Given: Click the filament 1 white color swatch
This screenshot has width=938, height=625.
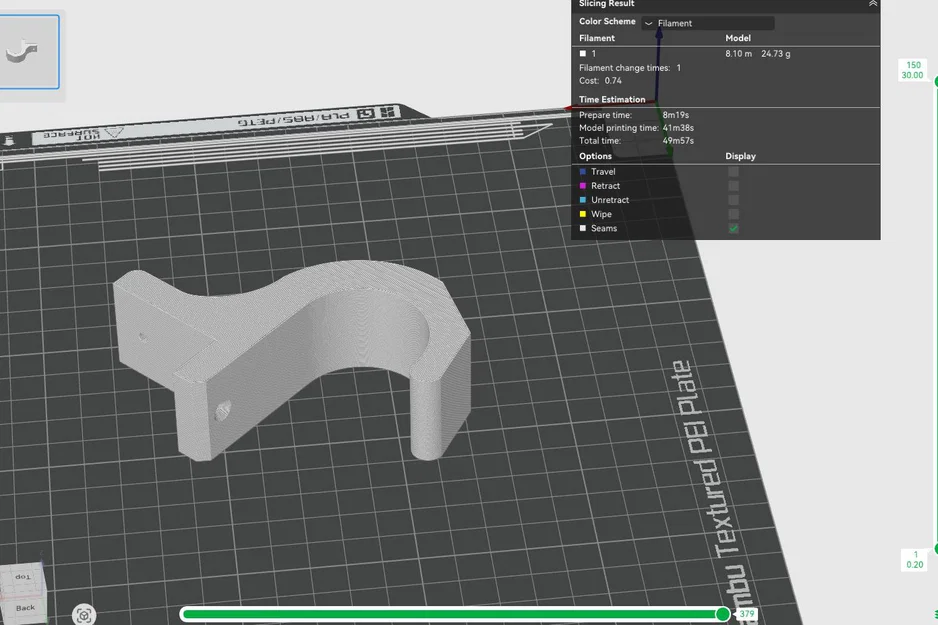Looking at the screenshot, I should 583,54.
